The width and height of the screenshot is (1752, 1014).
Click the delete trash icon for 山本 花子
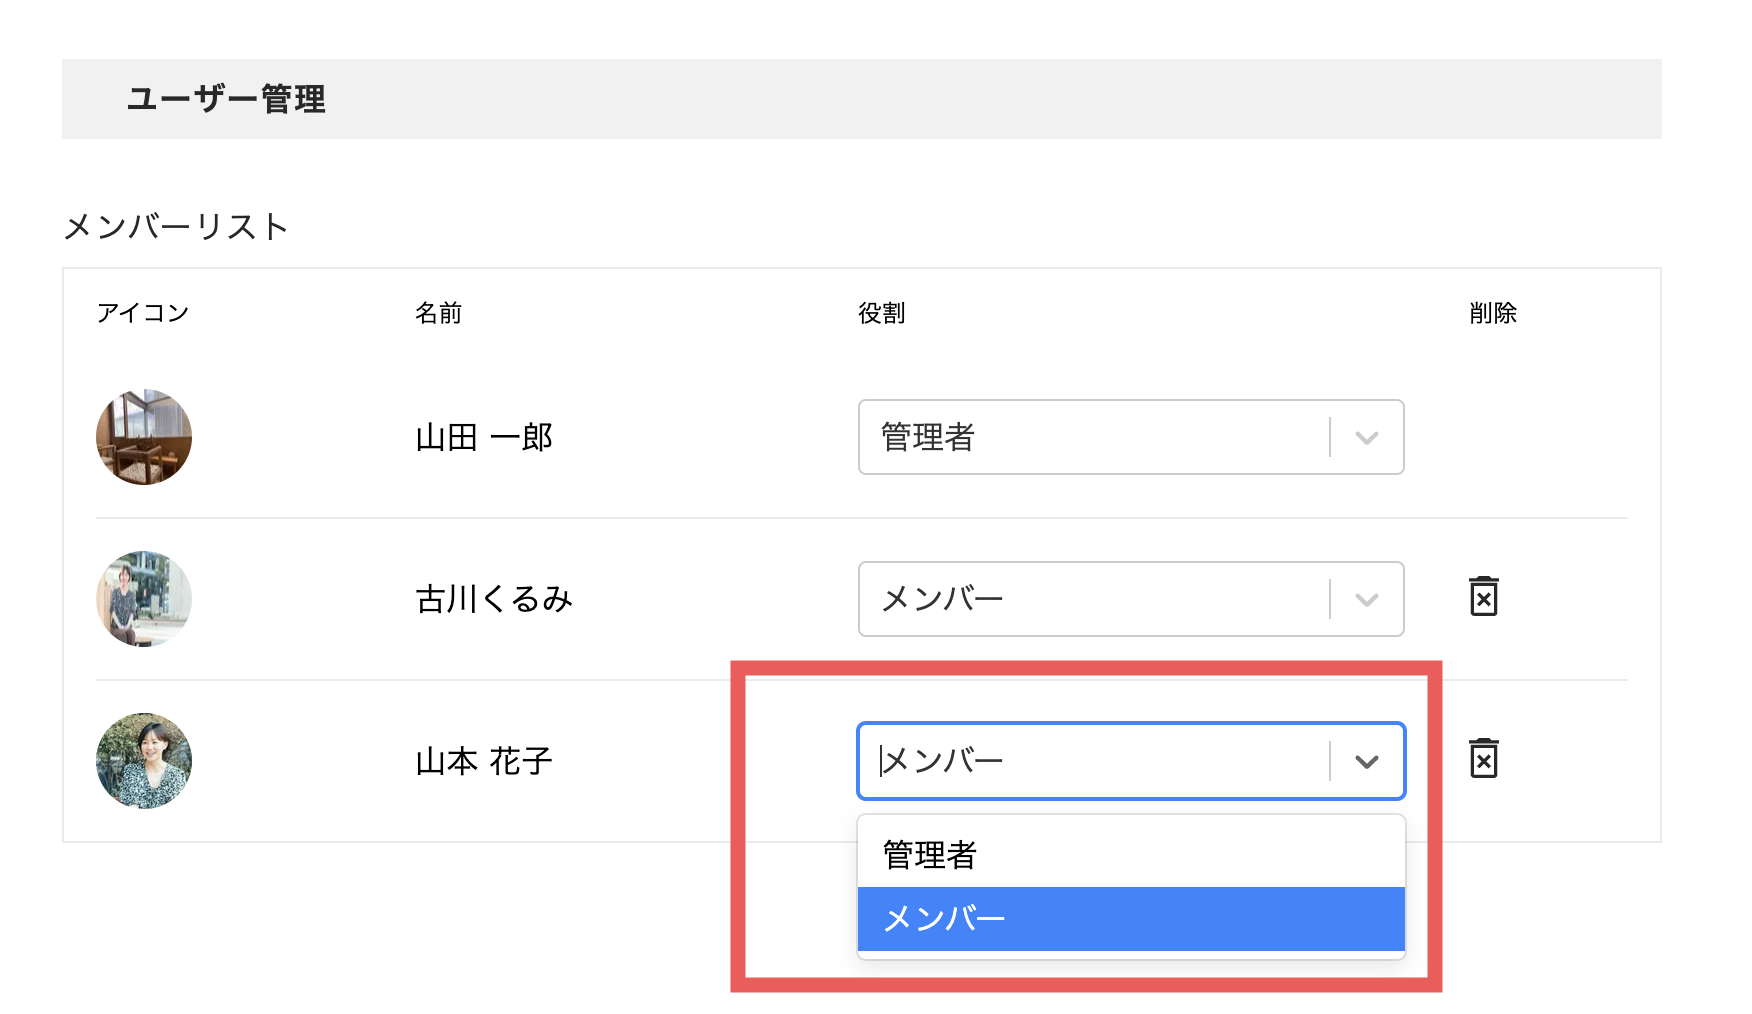point(1484,759)
